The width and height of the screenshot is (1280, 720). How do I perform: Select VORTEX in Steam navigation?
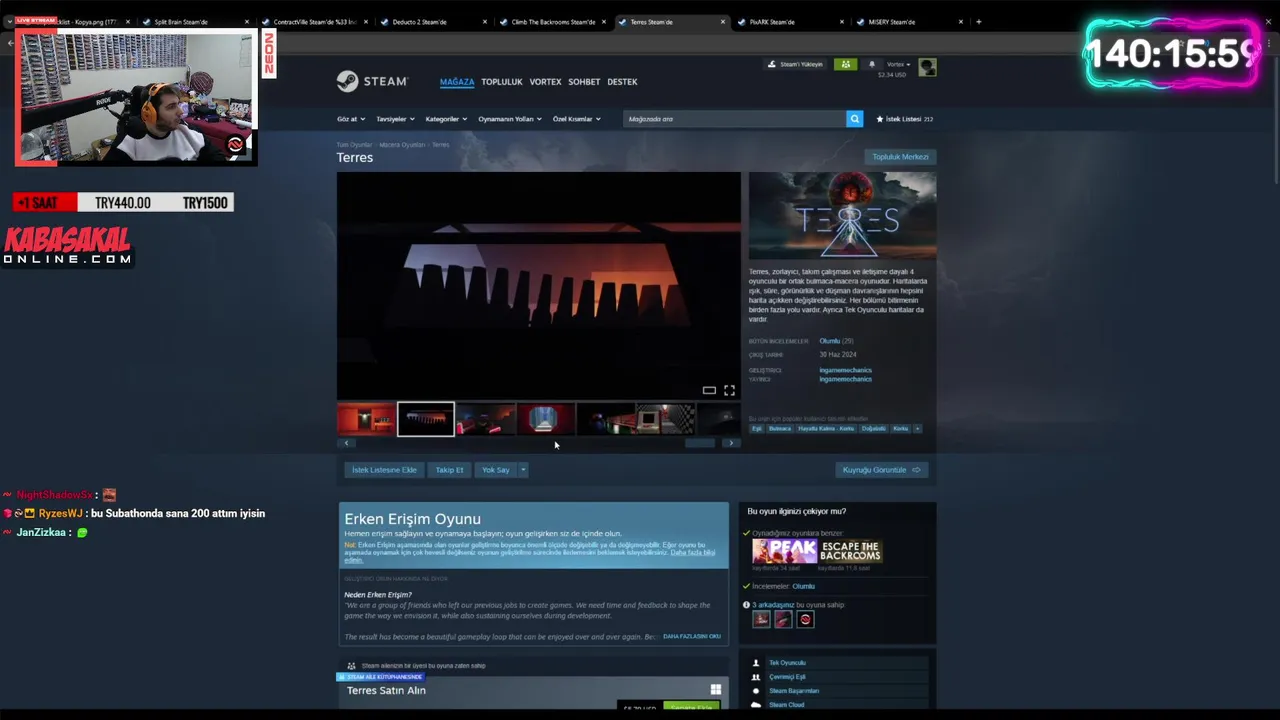pyautogui.click(x=545, y=82)
